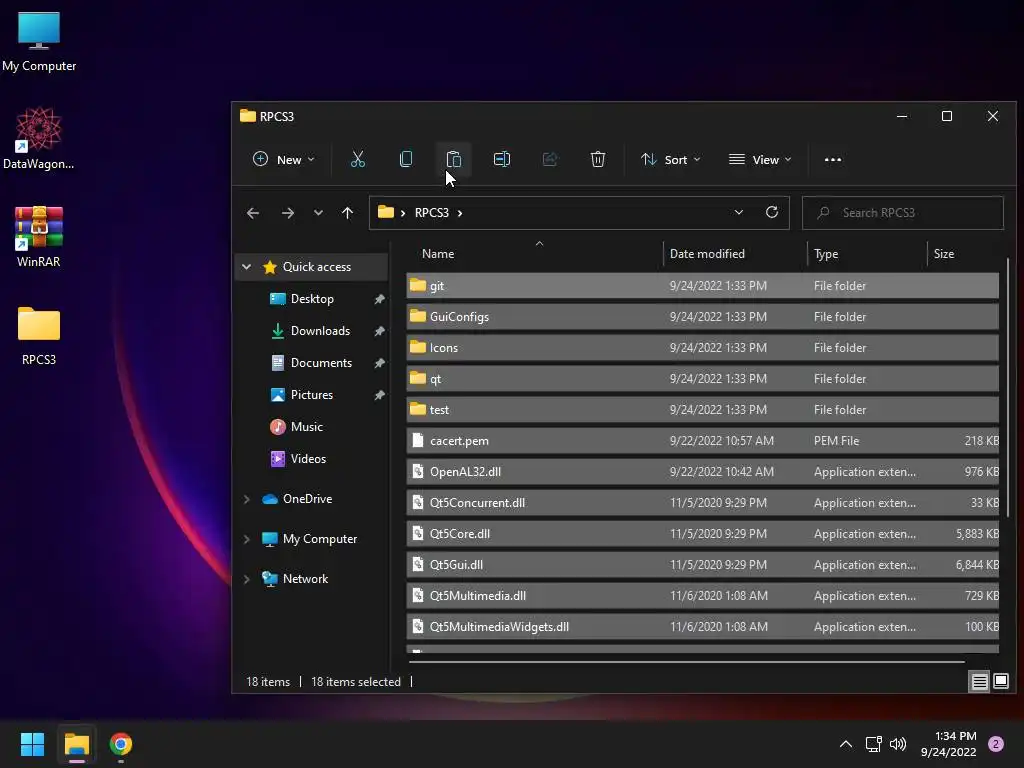Open the See more three-dots menu
Viewport: 1024px width, 768px height.
[833, 159]
